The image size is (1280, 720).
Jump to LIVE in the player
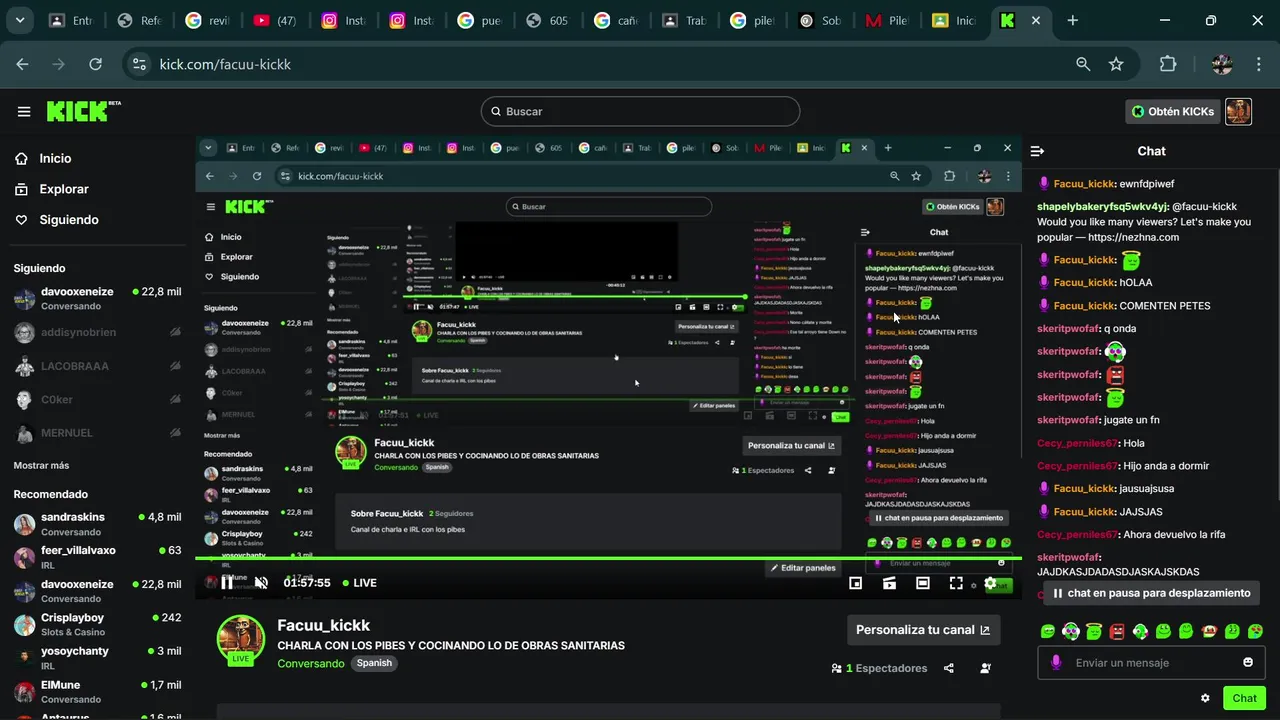[x=359, y=583]
